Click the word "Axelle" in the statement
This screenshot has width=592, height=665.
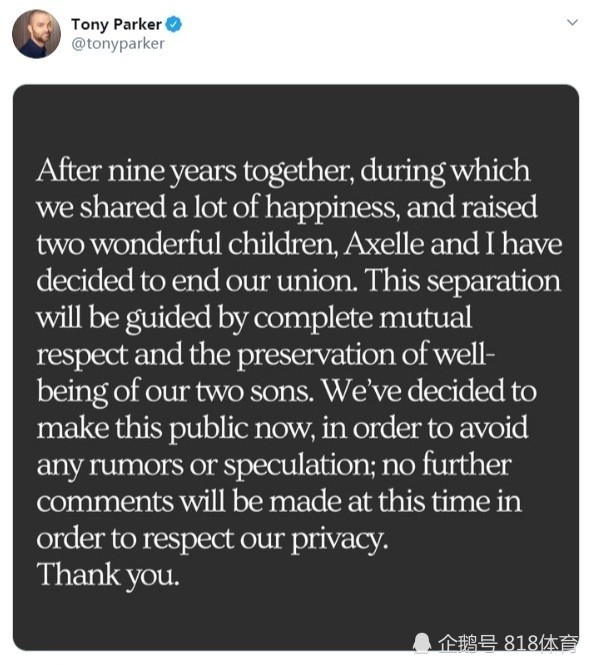(384, 245)
